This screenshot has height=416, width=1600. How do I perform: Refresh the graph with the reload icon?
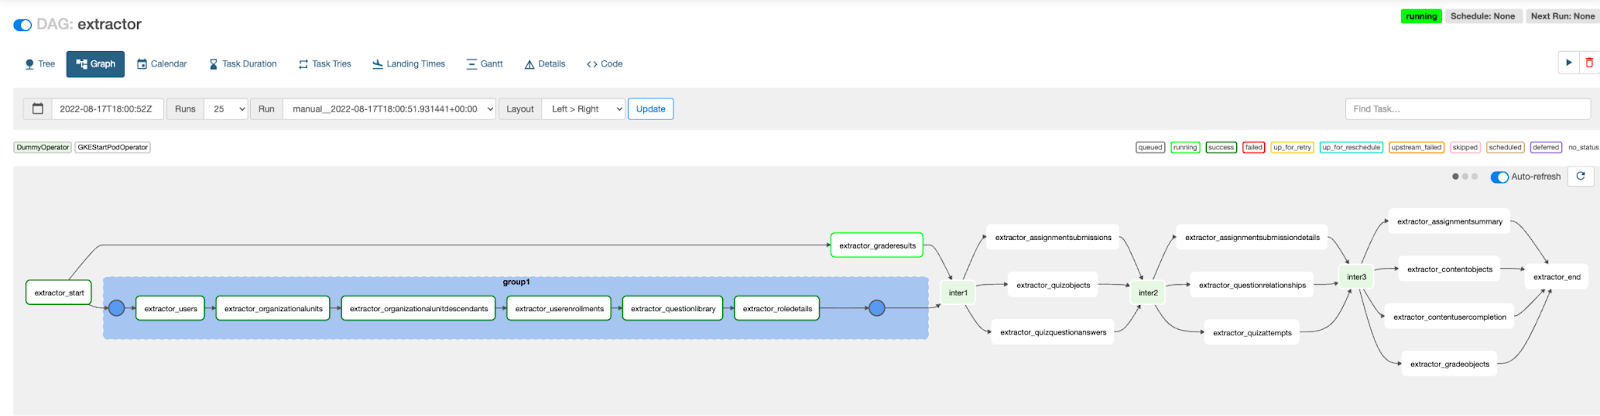tap(1581, 176)
